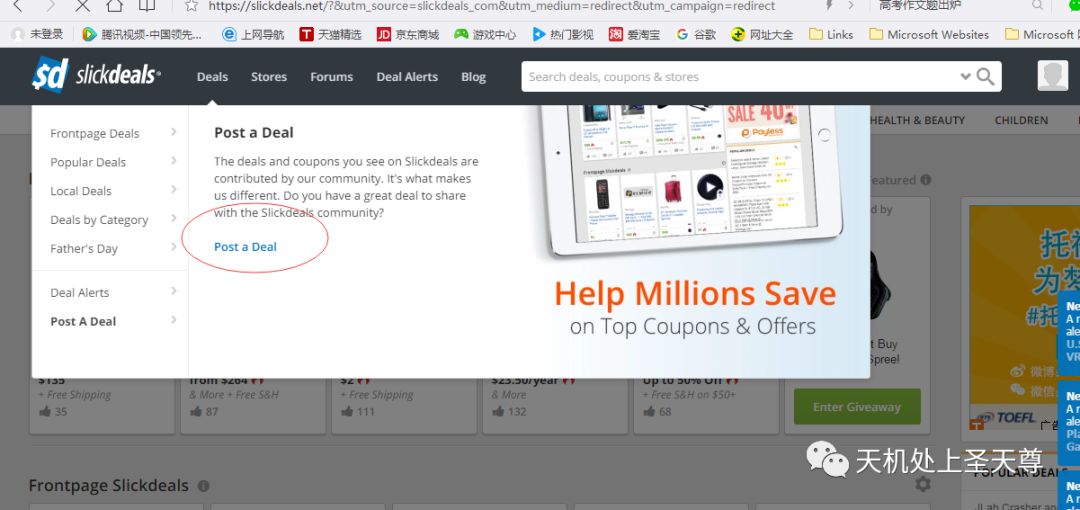Open the HEALTH & BEAUTY category tab
1080x510 pixels.
[917, 120]
